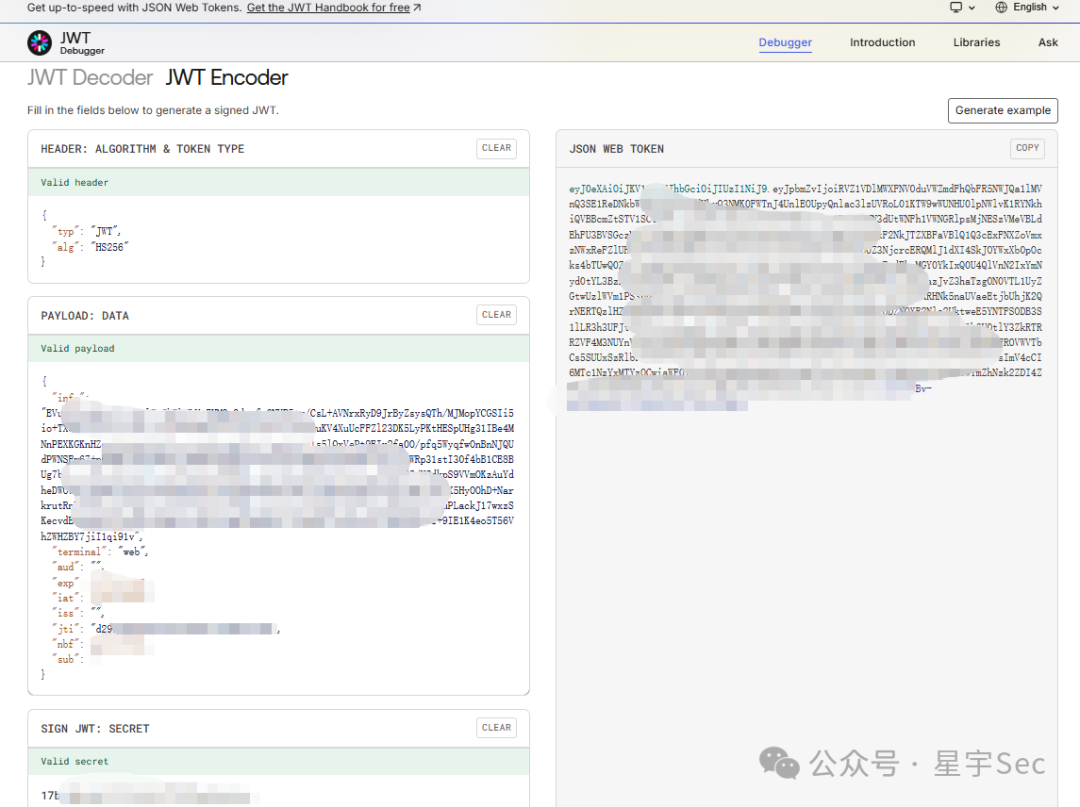1080x807 pixels.
Task: Click the external link arrow after Handbook link
Action: [417, 8]
